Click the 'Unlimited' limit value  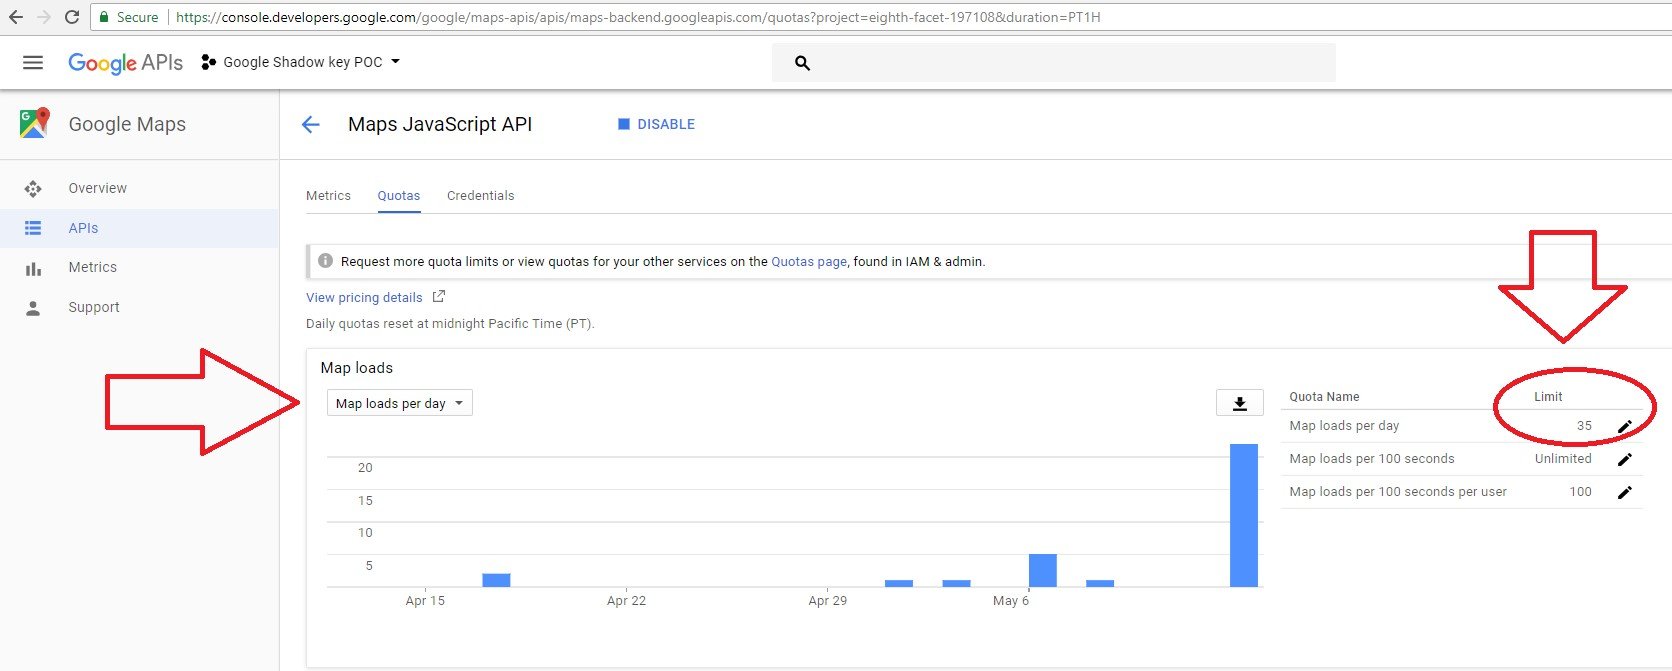point(1563,459)
